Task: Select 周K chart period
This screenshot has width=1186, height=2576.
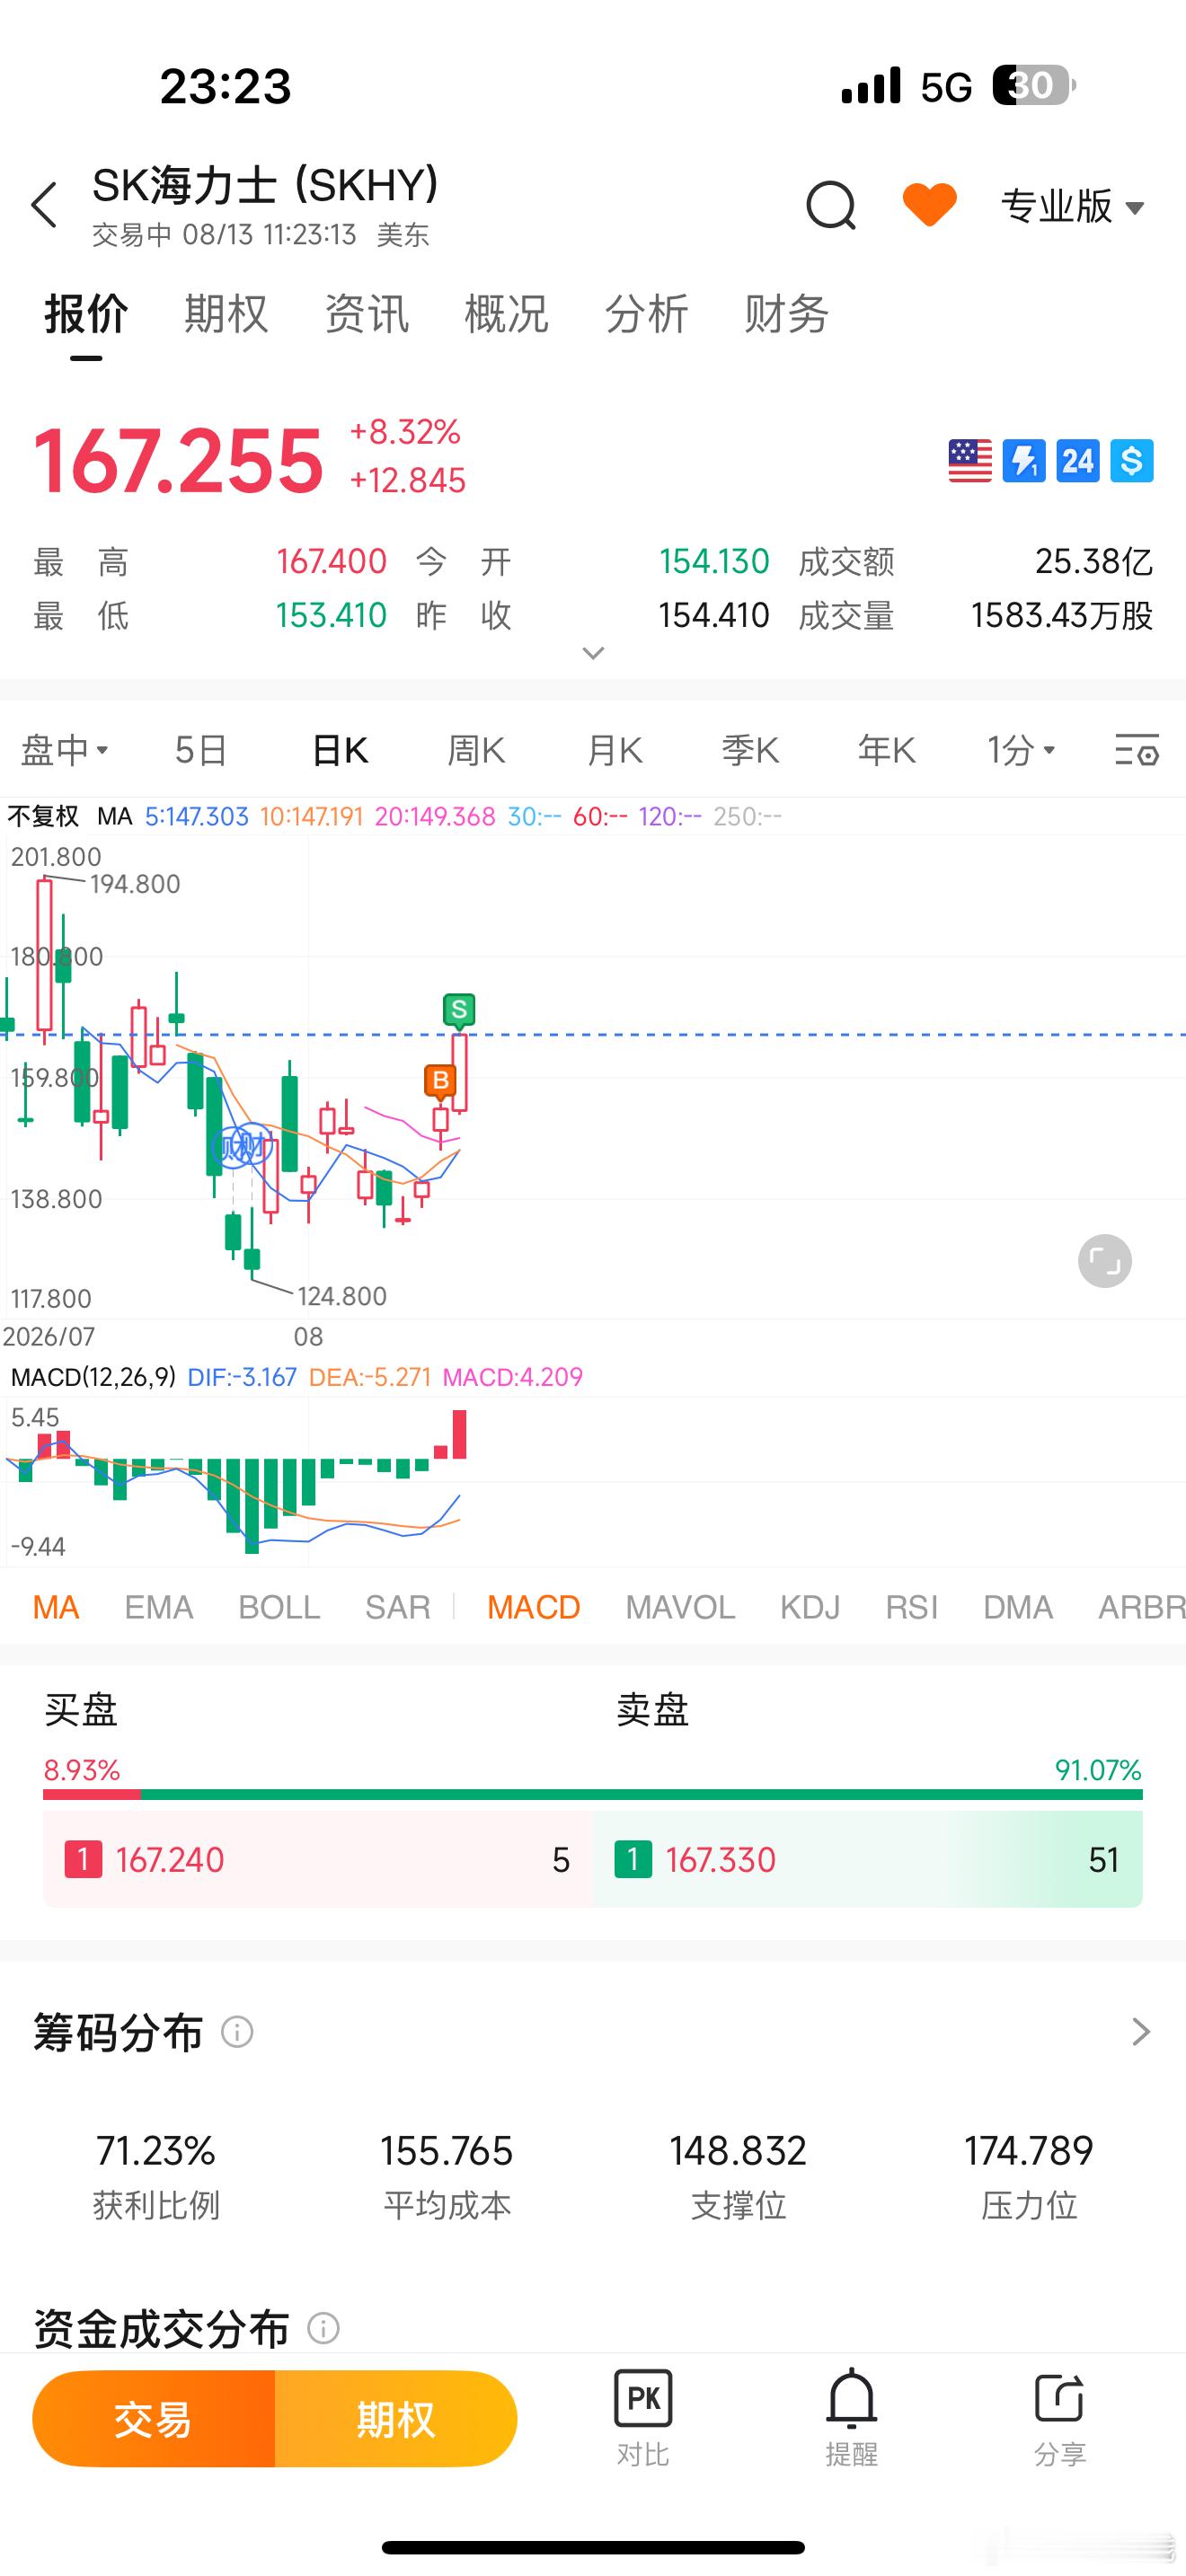Action: 476,749
